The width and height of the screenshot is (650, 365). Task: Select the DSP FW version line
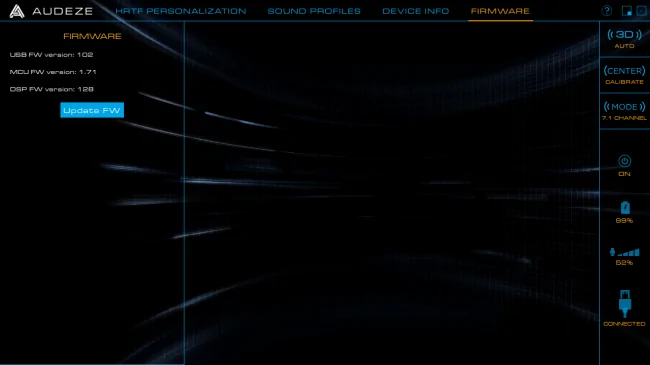click(x=51, y=89)
